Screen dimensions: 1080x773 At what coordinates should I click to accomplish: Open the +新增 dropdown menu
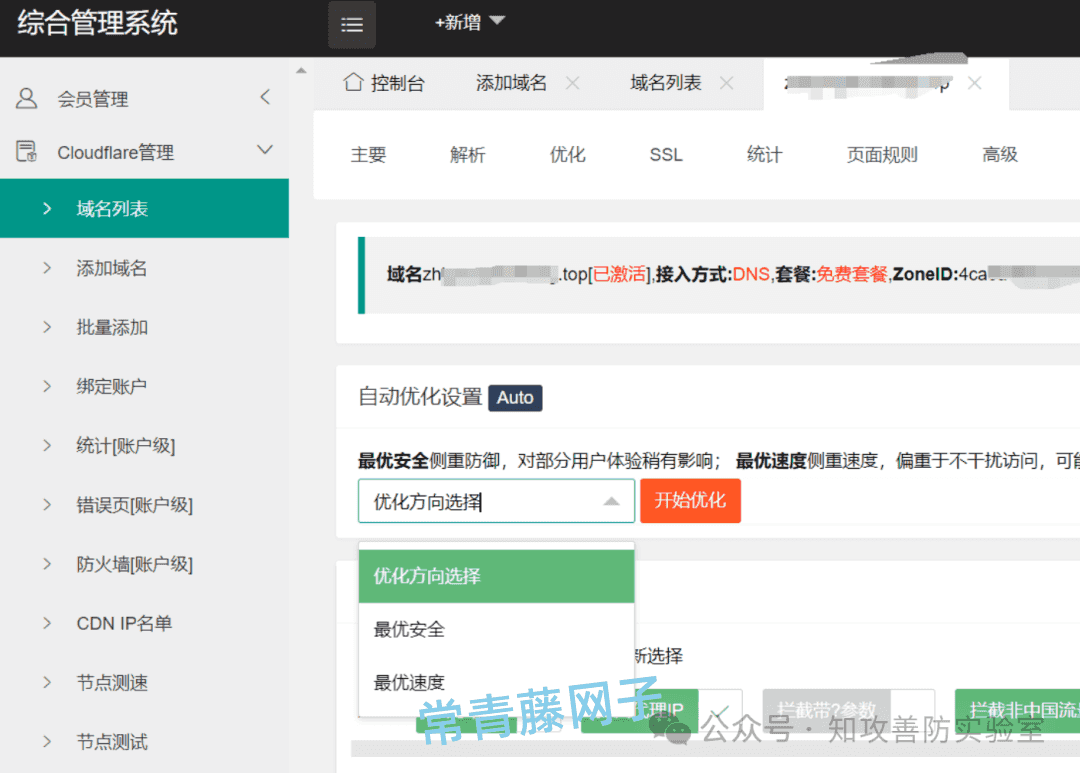pyautogui.click(x=468, y=21)
